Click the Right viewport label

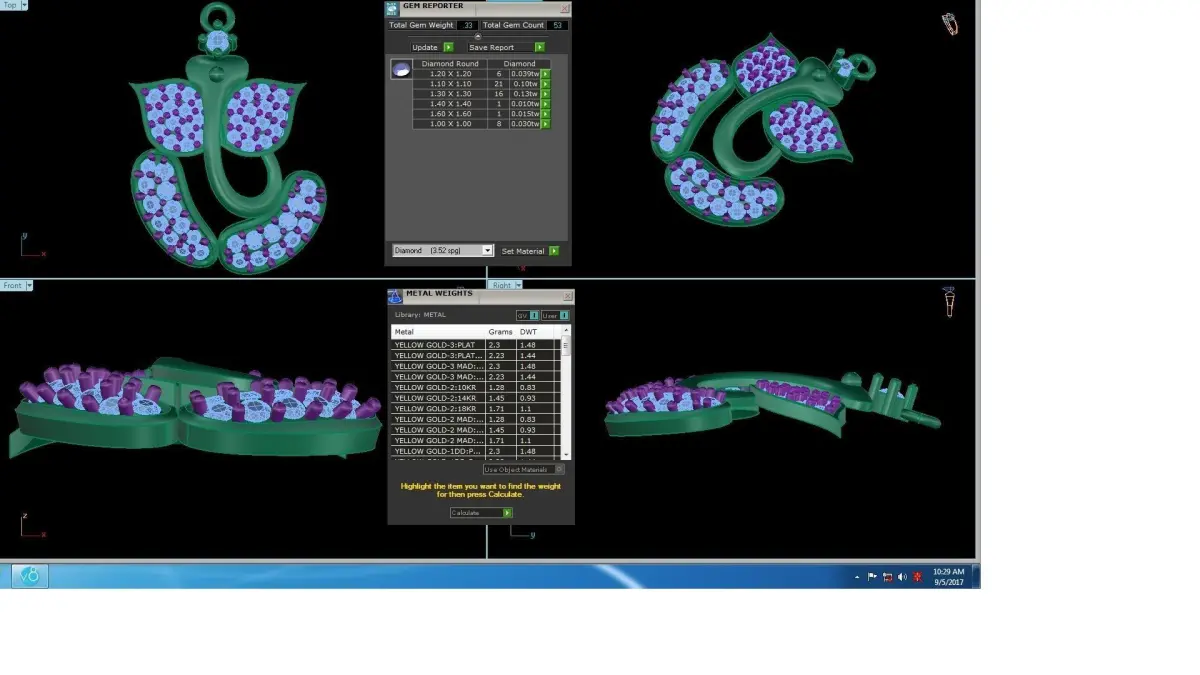501,285
